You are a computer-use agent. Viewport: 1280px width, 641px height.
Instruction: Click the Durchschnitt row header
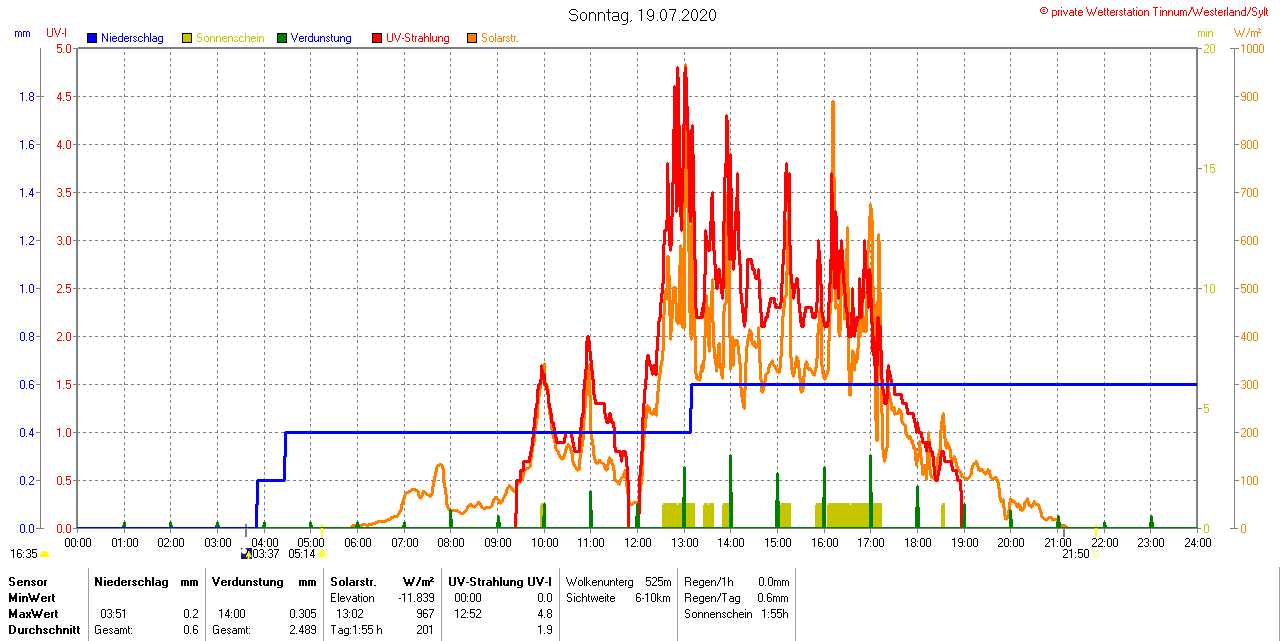[x=43, y=630]
